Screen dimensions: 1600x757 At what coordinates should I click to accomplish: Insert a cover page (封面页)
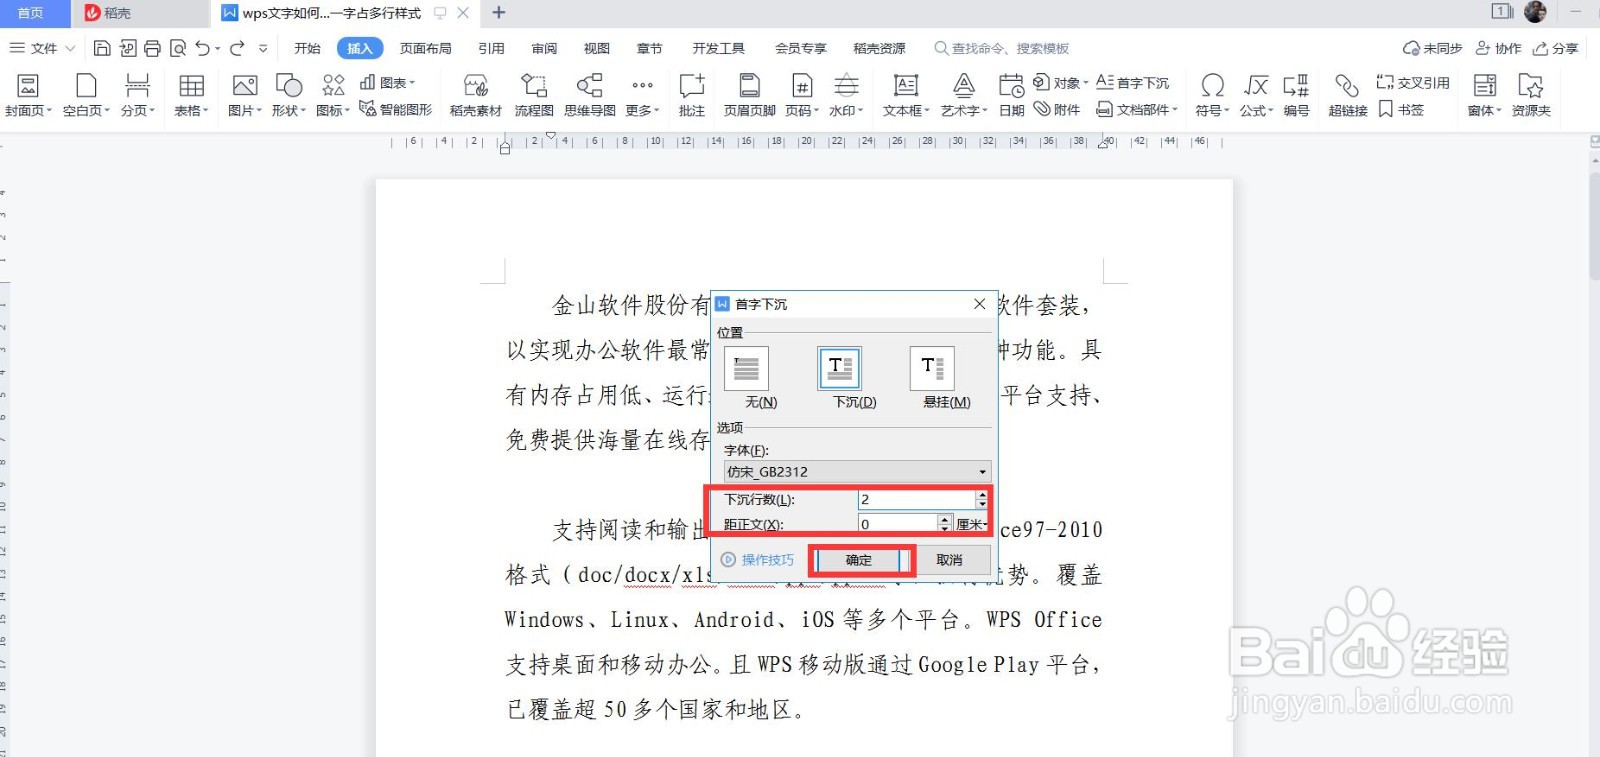(x=28, y=95)
